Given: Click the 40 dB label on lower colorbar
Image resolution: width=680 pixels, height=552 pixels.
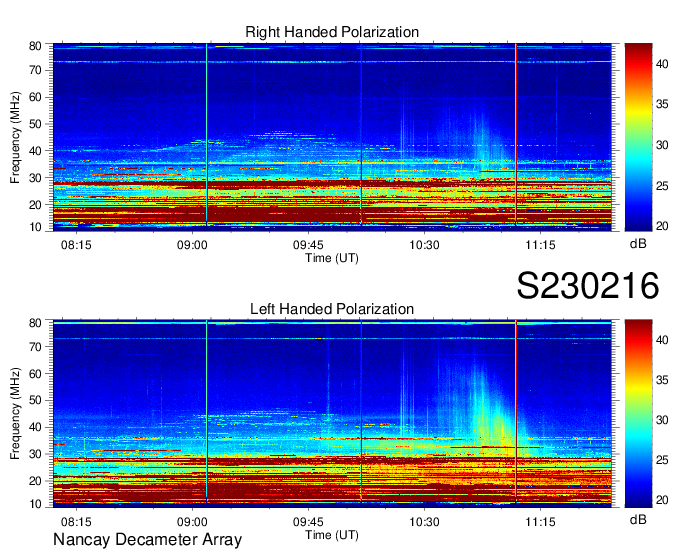Looking at the screenshot, I should [662, 340].
